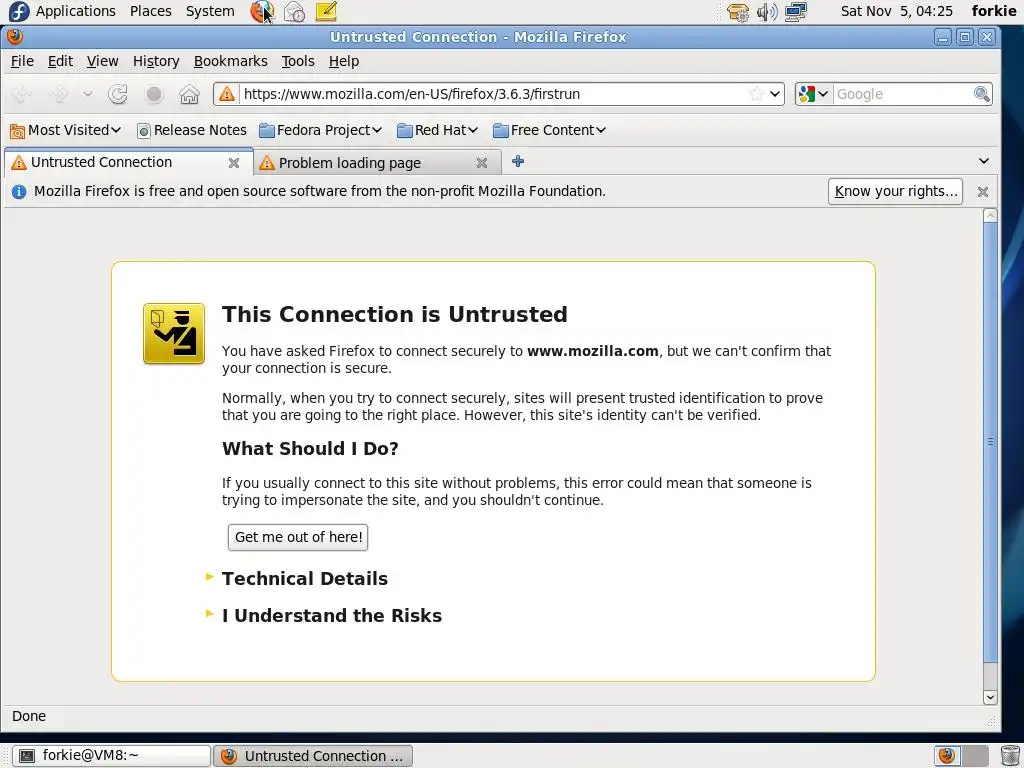Open the Help menu
This screenshot has height=768, width=1024.
[344, 61]
